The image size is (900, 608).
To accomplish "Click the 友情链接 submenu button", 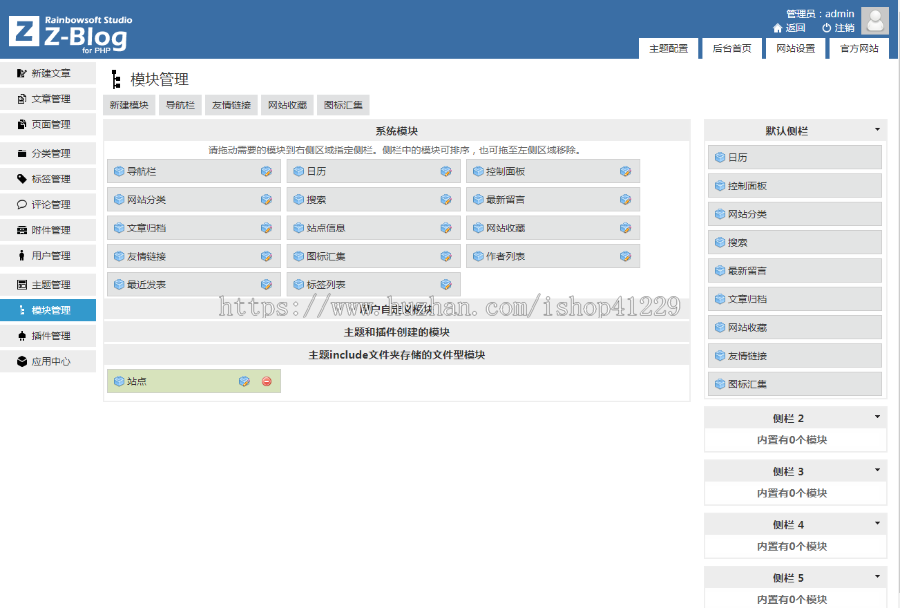I will [231, 105].
